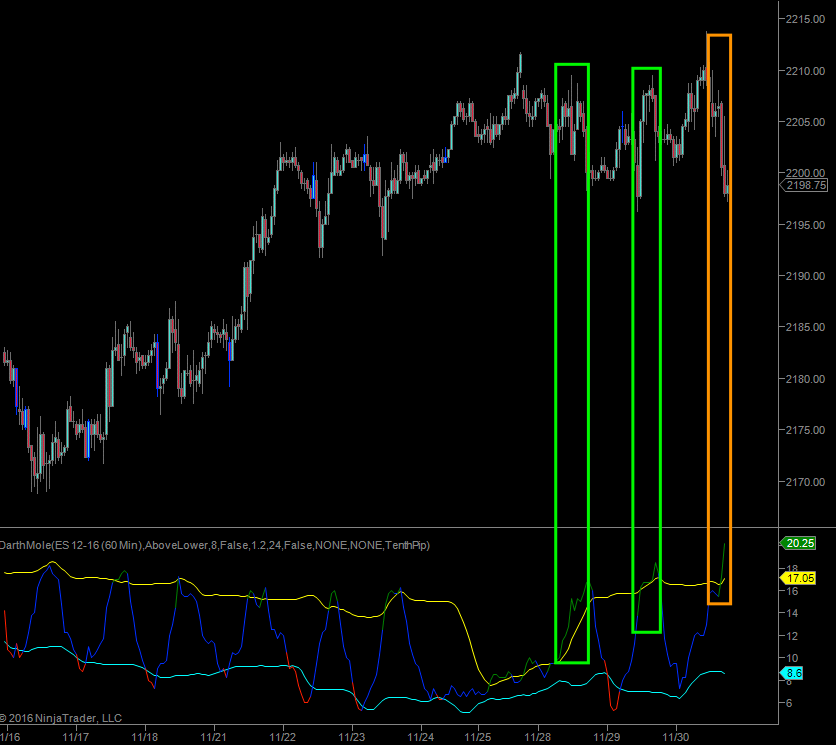Click the 2215.00 price axis label
This screenshot has width=836, height=745.
click(806, 18)
